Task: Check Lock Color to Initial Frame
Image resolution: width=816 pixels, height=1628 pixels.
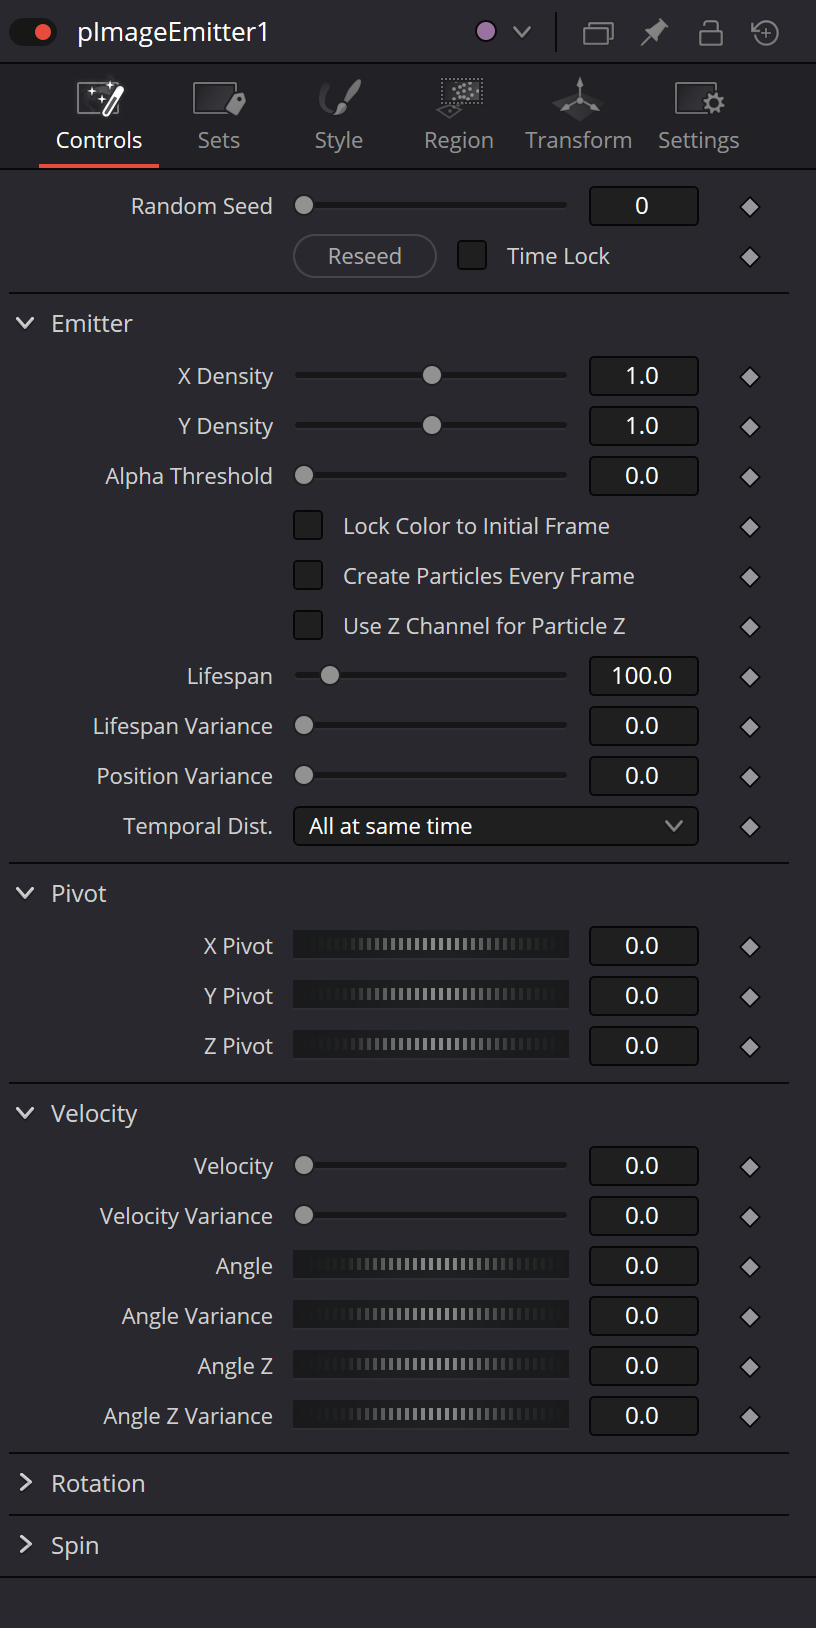Action: pyautogui.click(x=308, y=526)
